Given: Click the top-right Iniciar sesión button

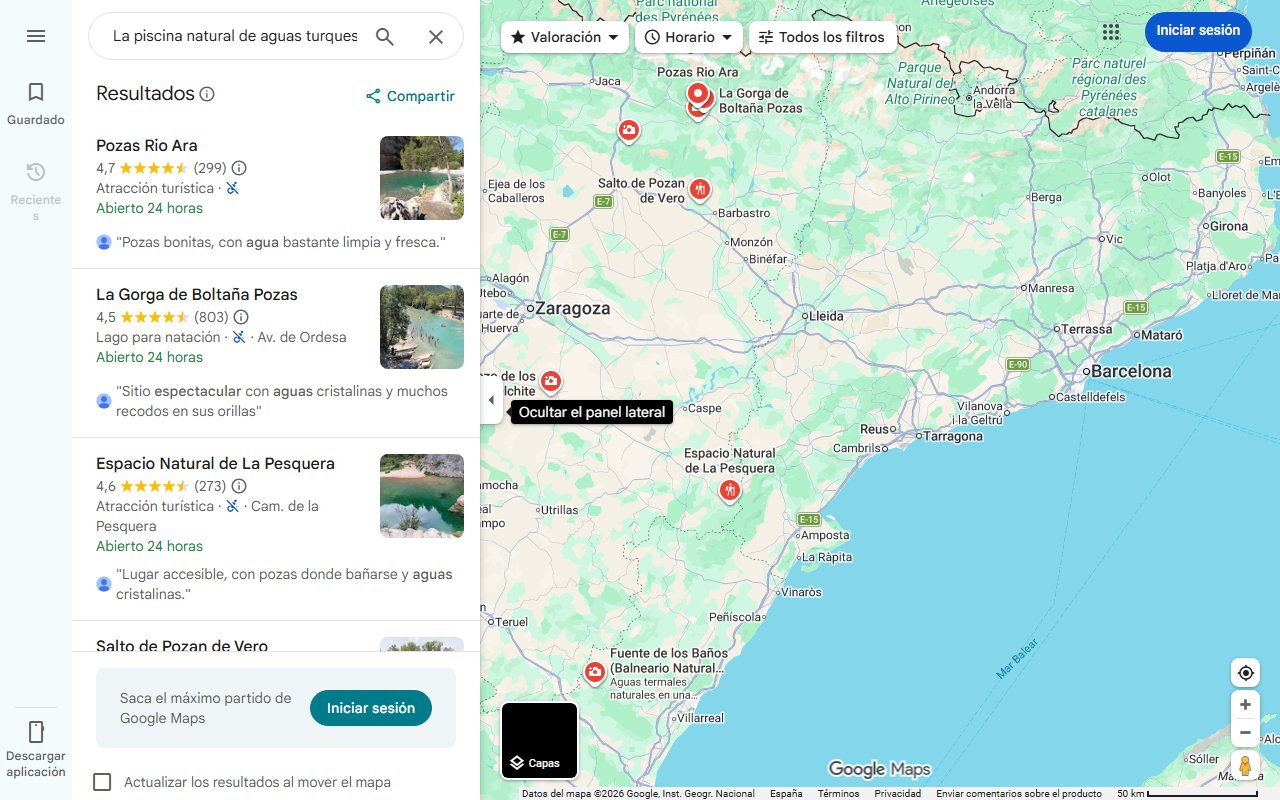Looking at the screenshot, I should point(1198,31).
